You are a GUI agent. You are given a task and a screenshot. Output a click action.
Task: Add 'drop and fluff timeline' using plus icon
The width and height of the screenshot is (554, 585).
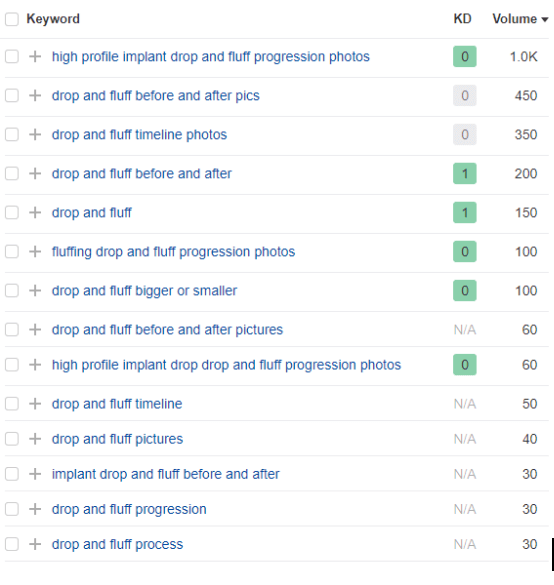click(x=35, y=404)
